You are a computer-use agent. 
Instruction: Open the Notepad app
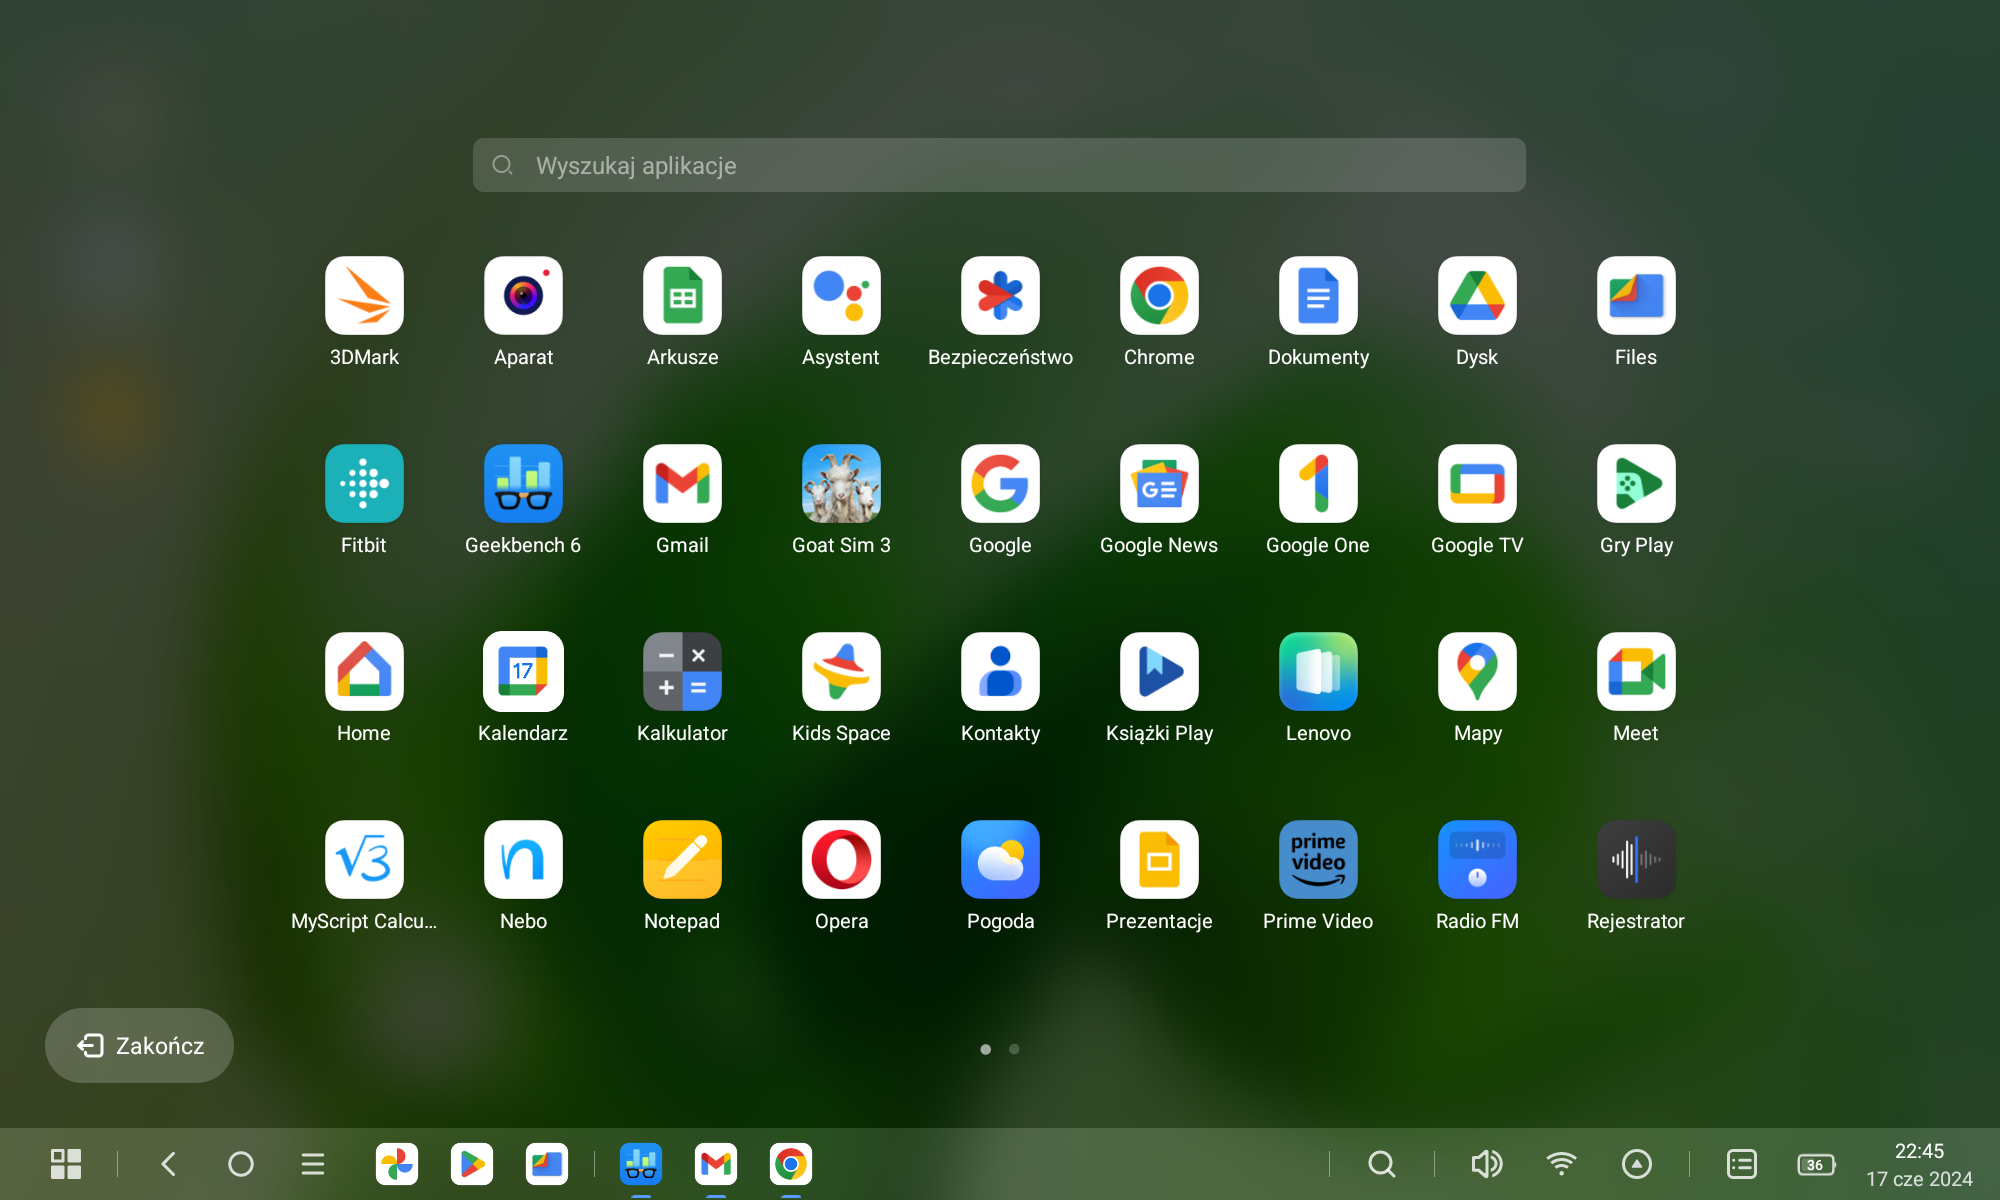coord(682,860)
